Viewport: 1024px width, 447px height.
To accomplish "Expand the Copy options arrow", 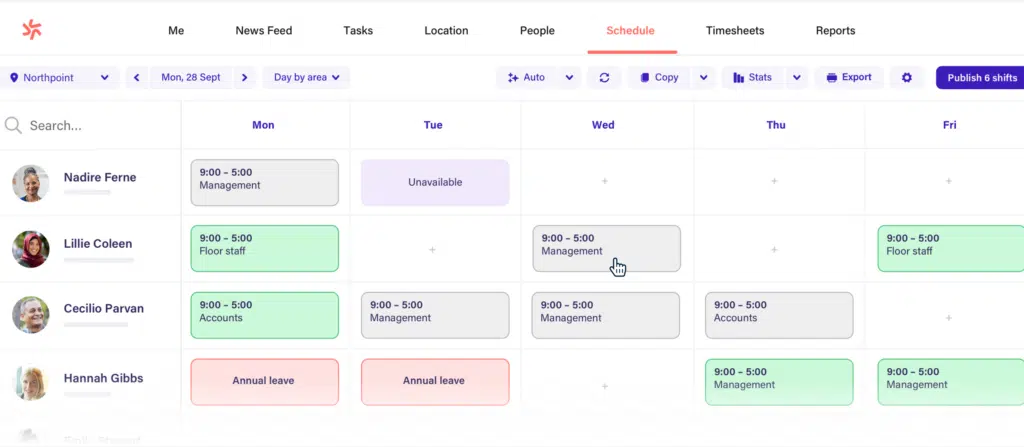I will 703,78.
